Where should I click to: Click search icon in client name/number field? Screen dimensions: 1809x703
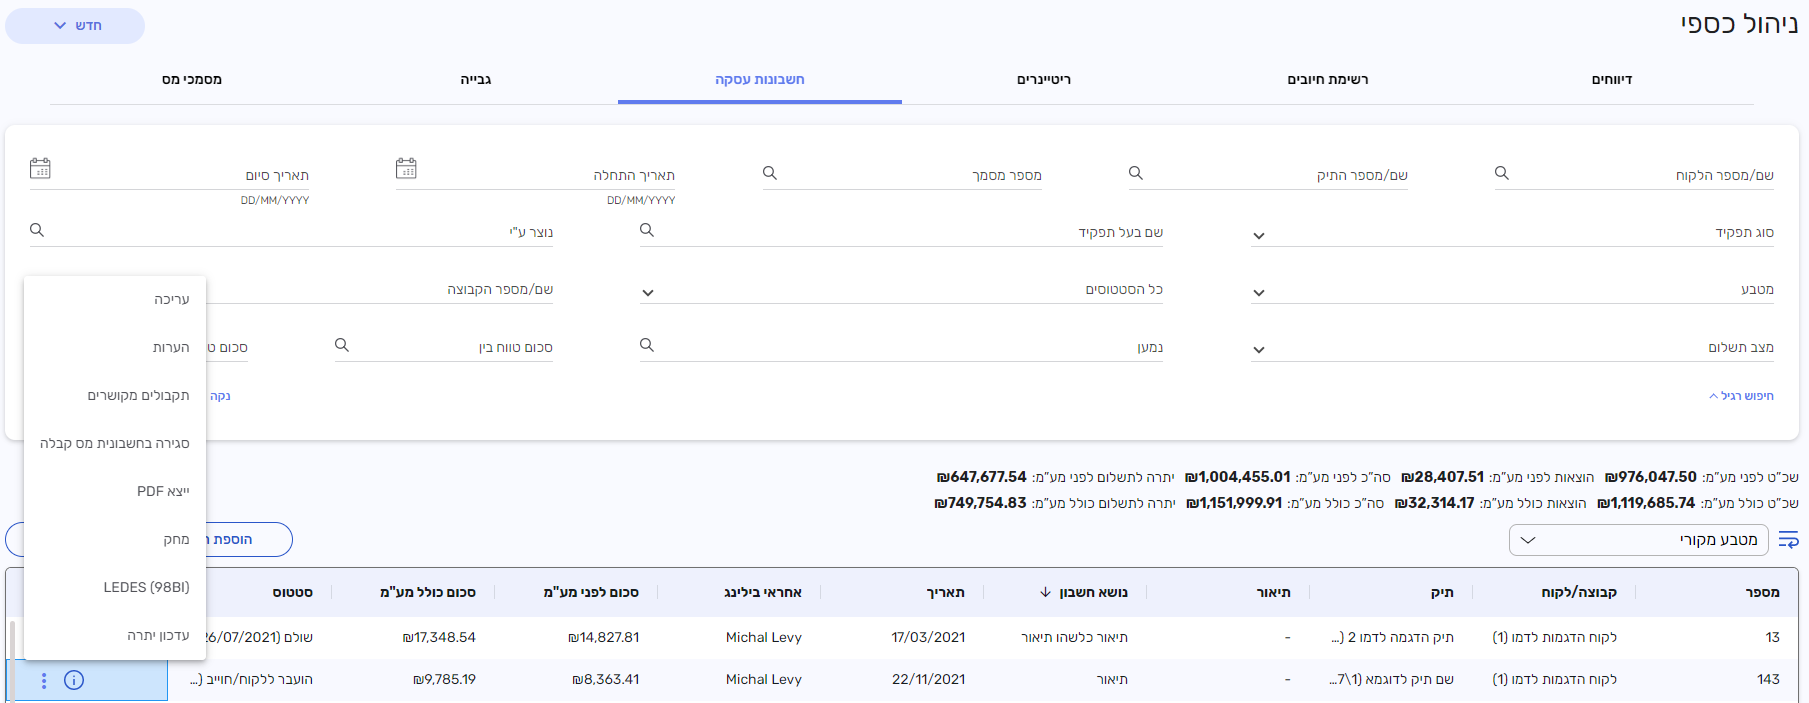point(1501,173)
